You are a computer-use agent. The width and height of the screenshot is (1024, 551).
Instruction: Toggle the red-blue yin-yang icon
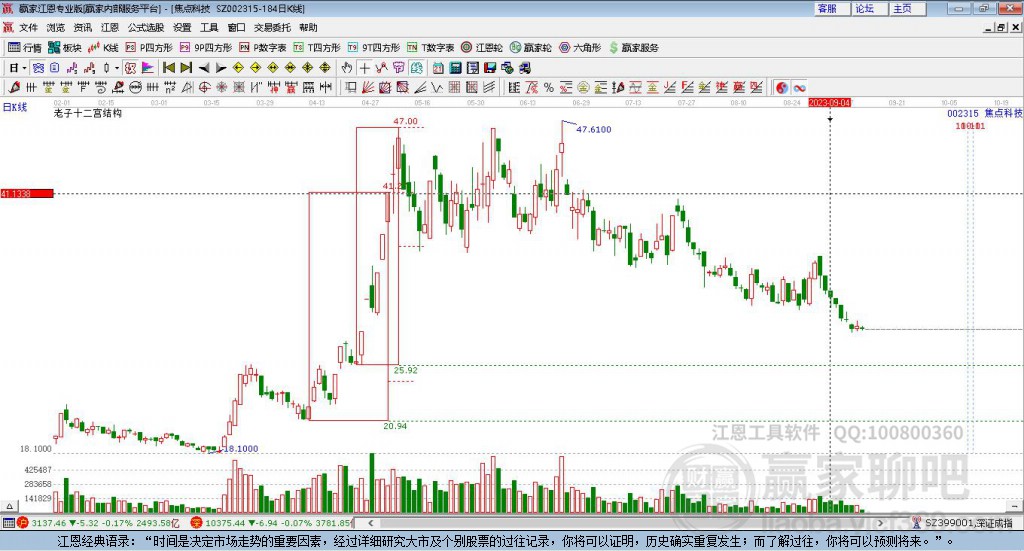point(782,87)
